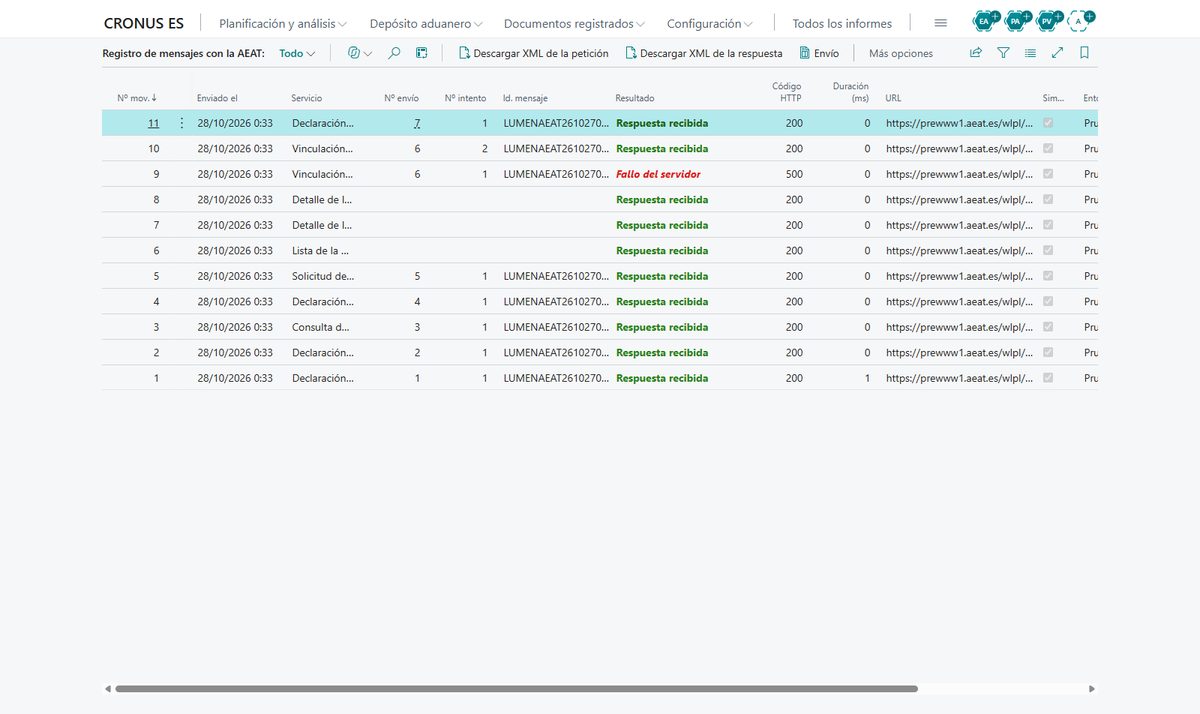The image size is (1200, 714).
Task: Open the Copilot icon dropdown in toolbar
Action: click(x=359, y=53)
